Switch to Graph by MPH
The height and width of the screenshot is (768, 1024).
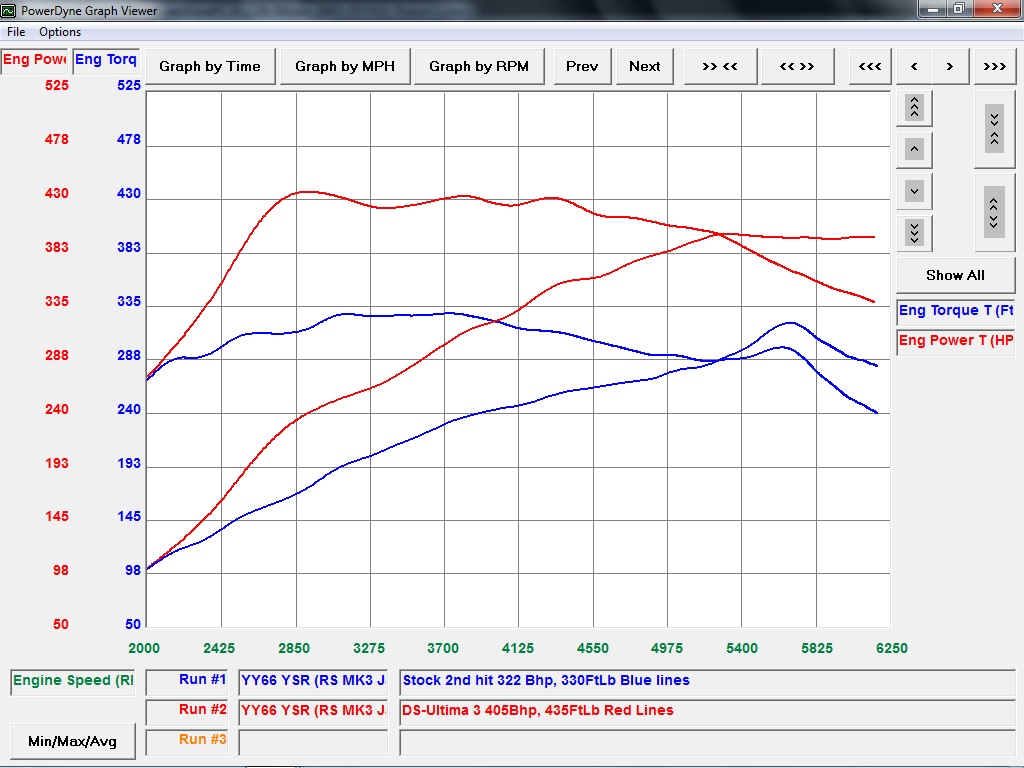click(x=345, y=66)
